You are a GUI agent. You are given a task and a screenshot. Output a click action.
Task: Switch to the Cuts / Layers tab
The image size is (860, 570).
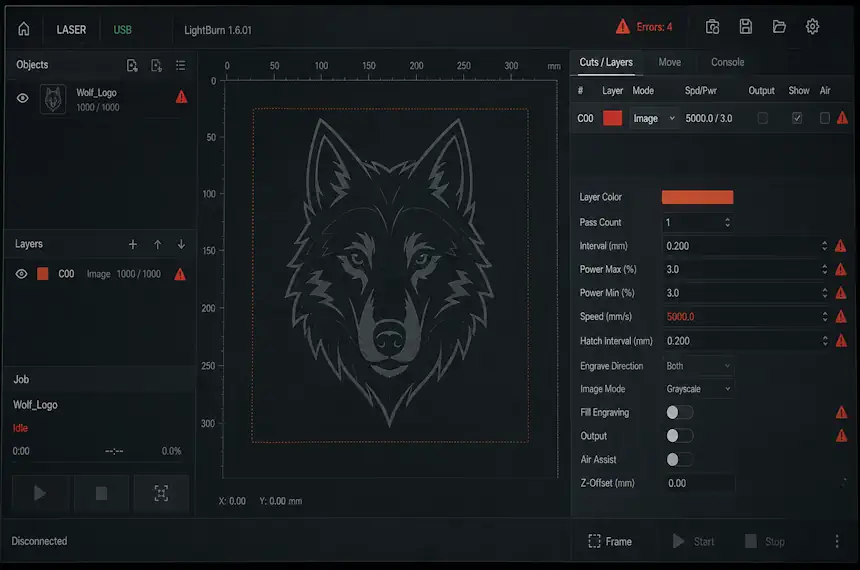click(606, 63)
